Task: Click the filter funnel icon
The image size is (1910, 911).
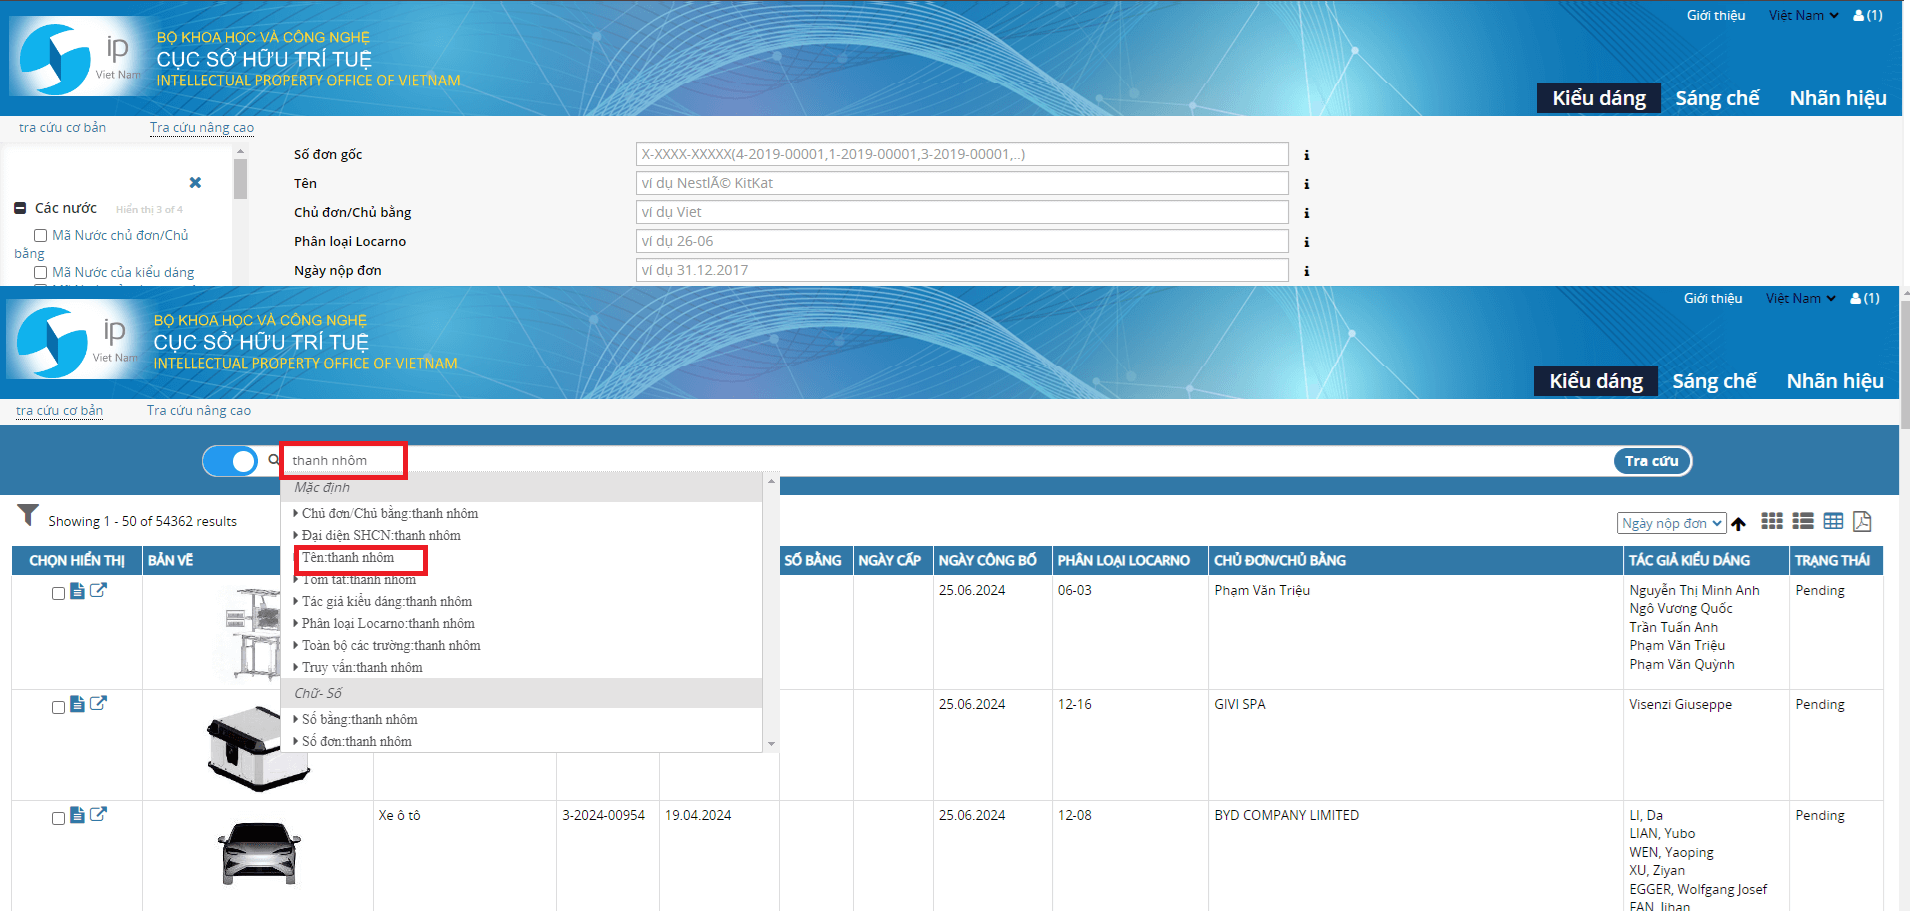Action: (x=28, y=516)
